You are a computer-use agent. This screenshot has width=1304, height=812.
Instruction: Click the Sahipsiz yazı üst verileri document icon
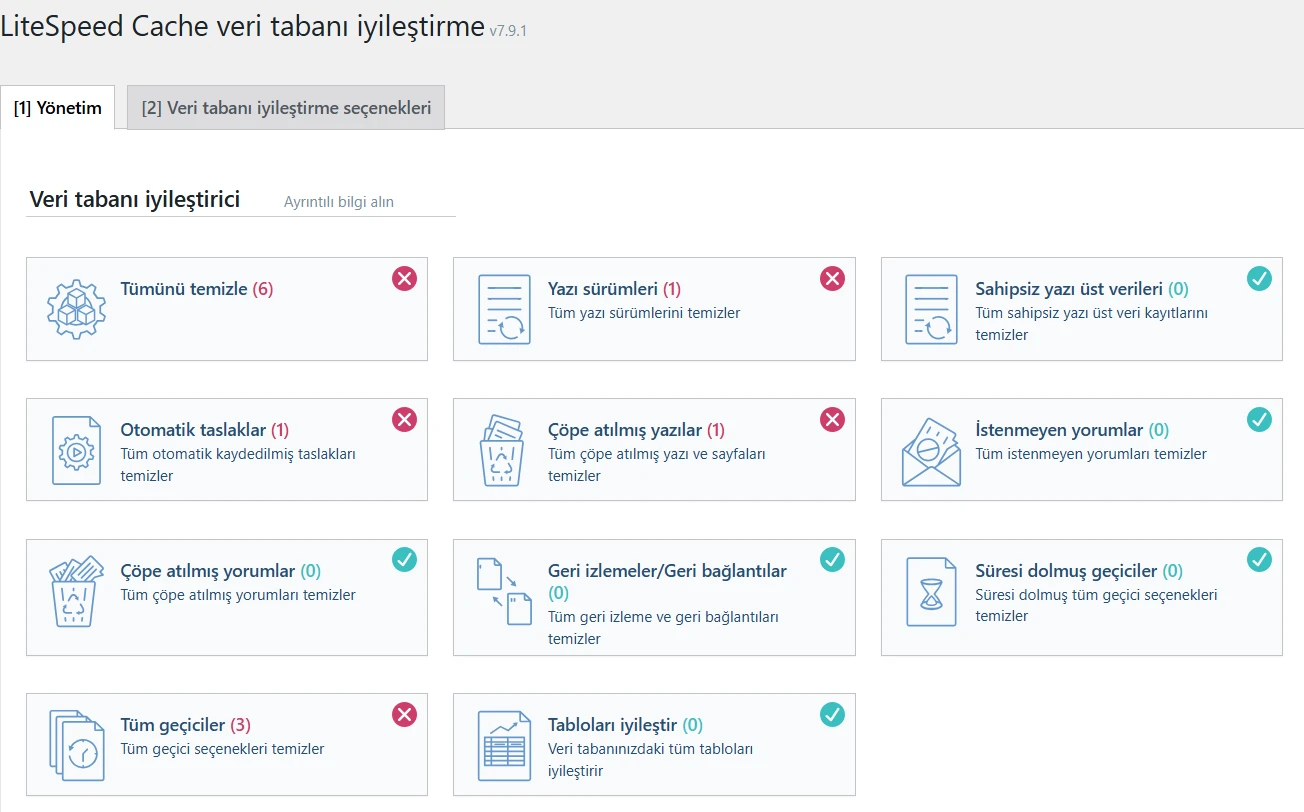click(932, 310)
